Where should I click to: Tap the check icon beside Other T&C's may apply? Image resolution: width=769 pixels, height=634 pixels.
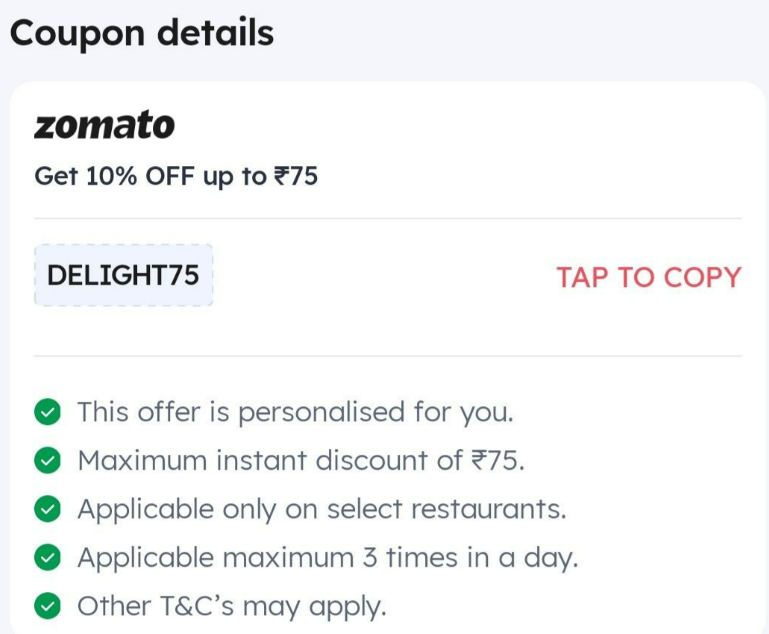pyautogui.click(x=48, y=606)
